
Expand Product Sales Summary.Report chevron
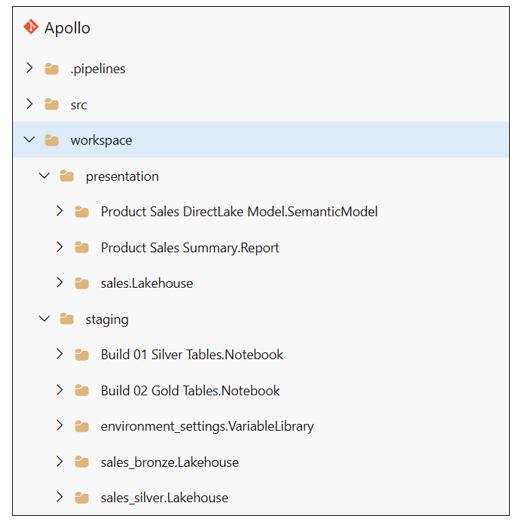pyautogui.click(x=59, y=247)
